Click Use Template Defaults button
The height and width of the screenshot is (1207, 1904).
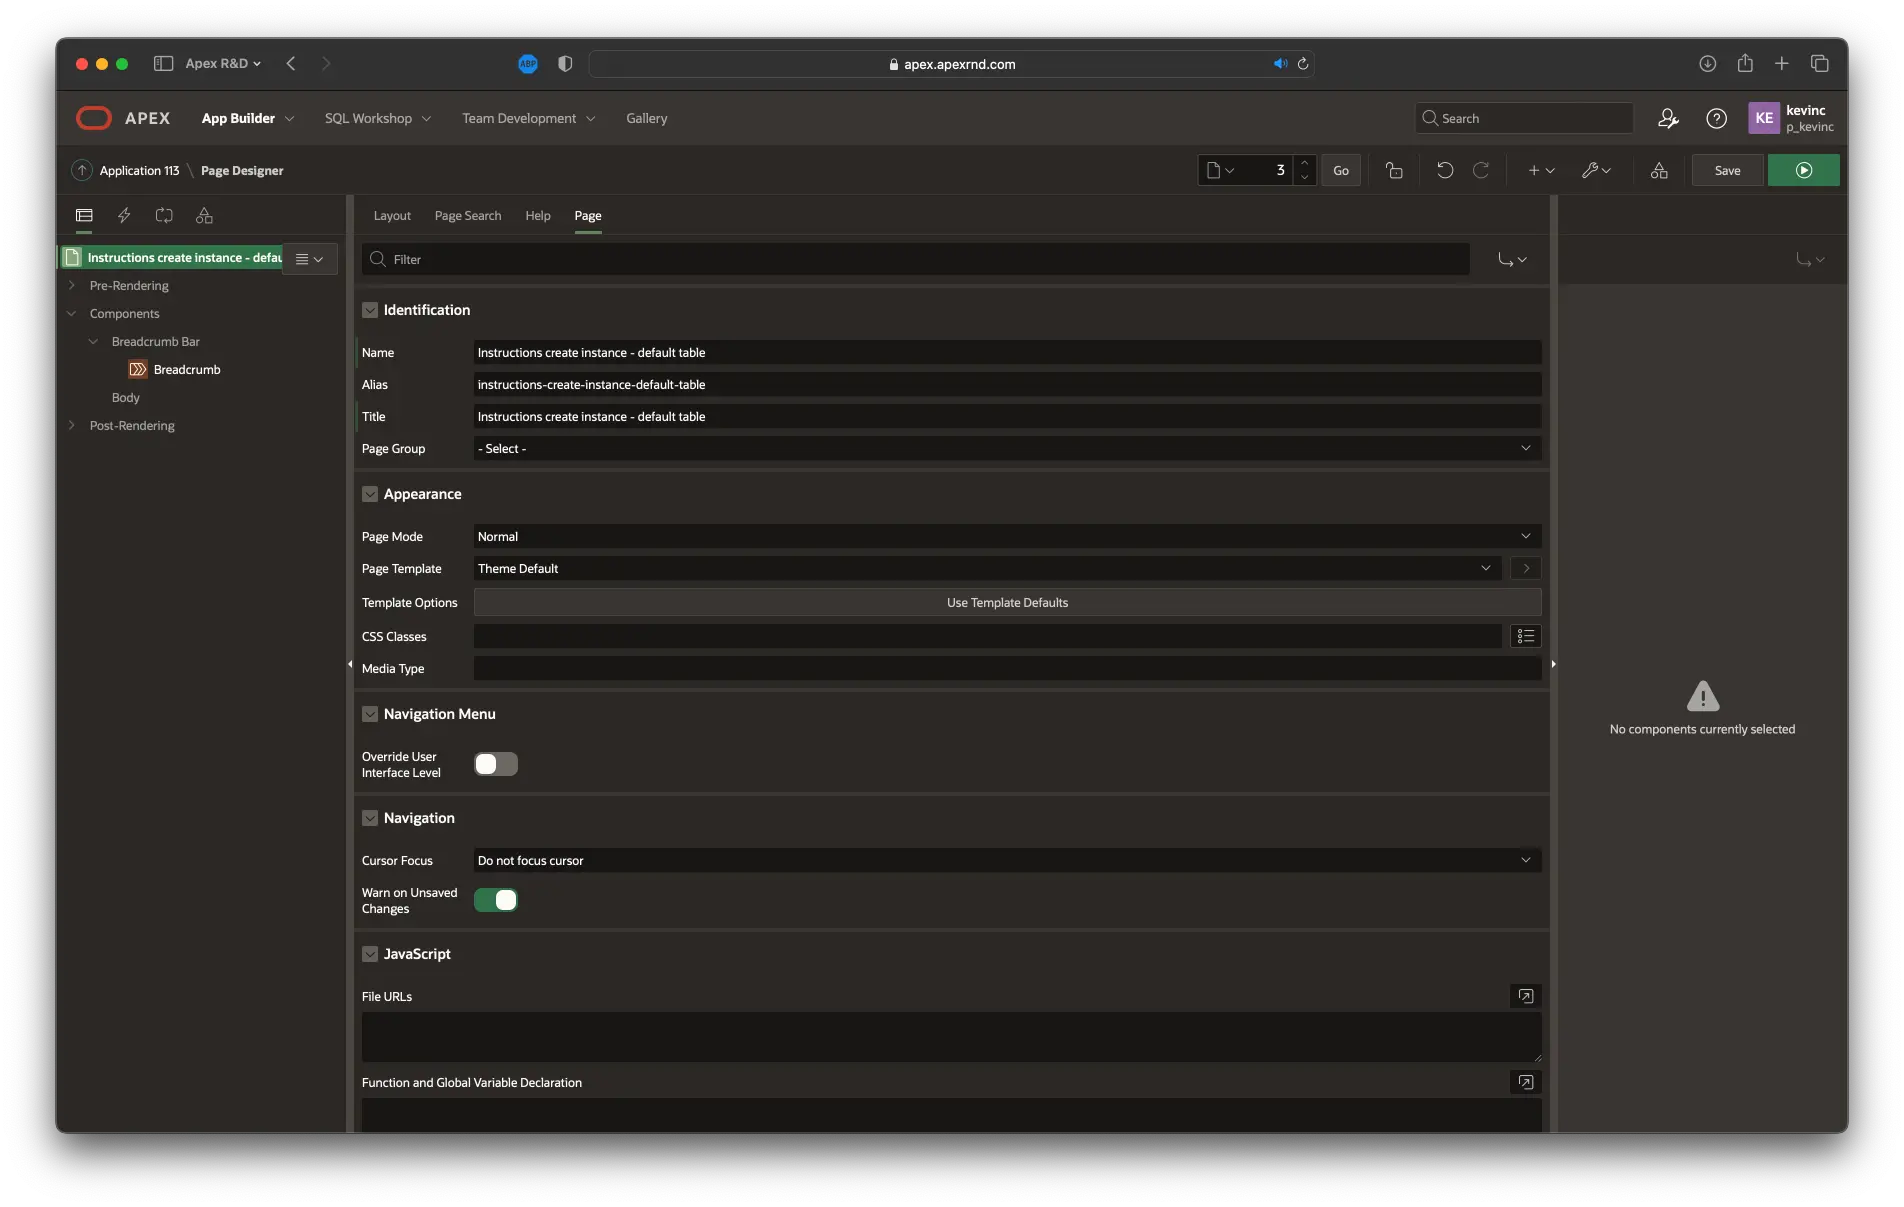tap(1007, 602)
